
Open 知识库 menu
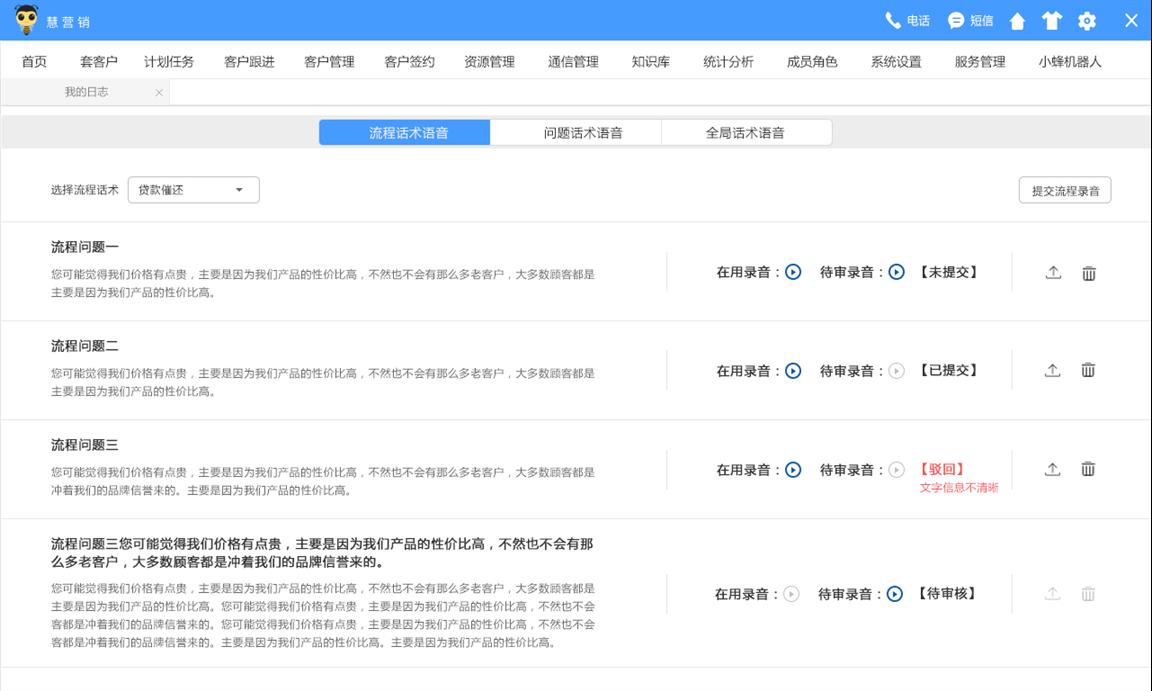[650, 62]
